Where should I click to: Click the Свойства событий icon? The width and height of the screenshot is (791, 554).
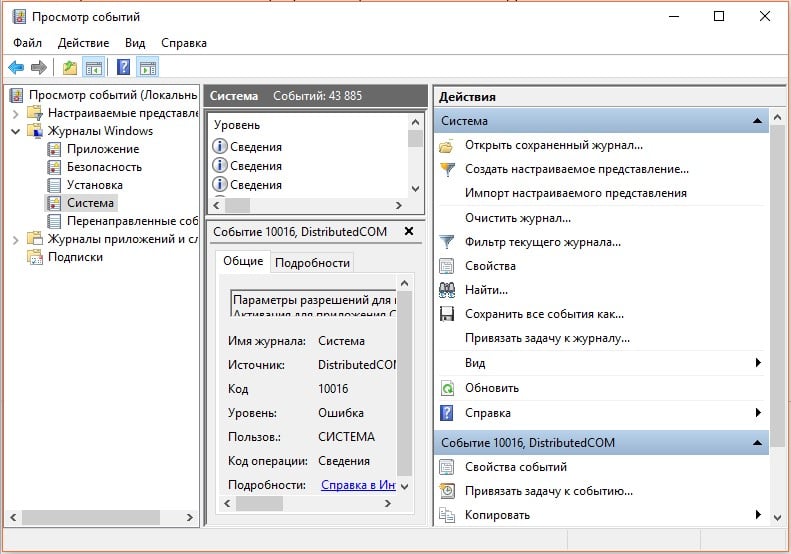[x=447, y=467]
